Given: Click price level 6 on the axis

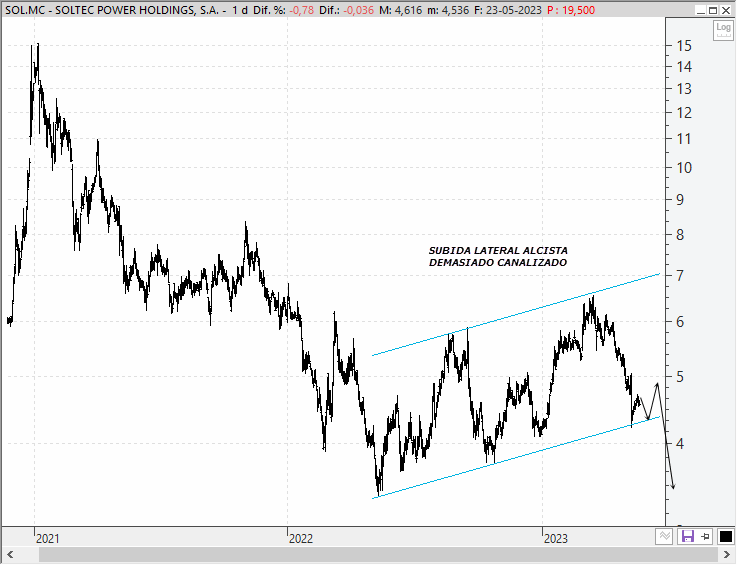Looking at the screenshot, I should coord(680,322).
